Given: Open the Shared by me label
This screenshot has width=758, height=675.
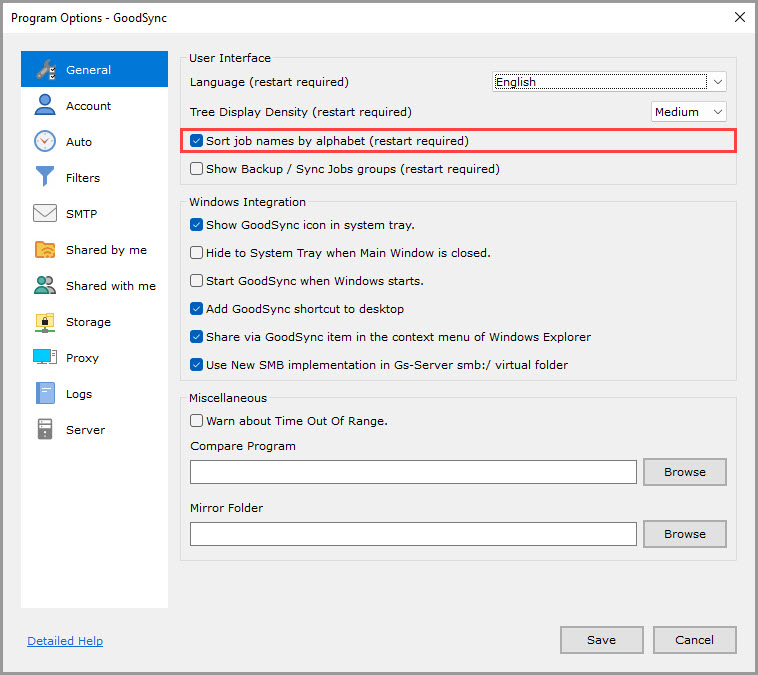Looking at the screenshot, I should point(106,250).
